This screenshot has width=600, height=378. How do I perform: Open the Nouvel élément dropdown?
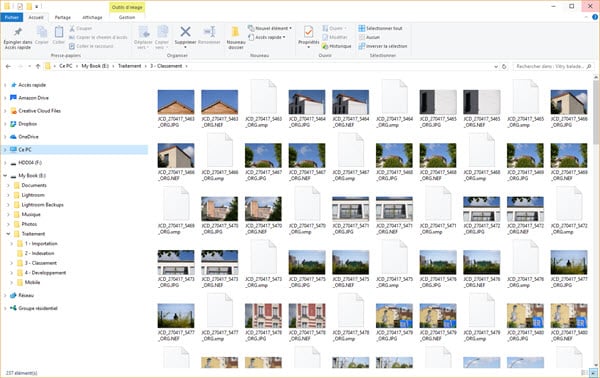pos(270,28)
